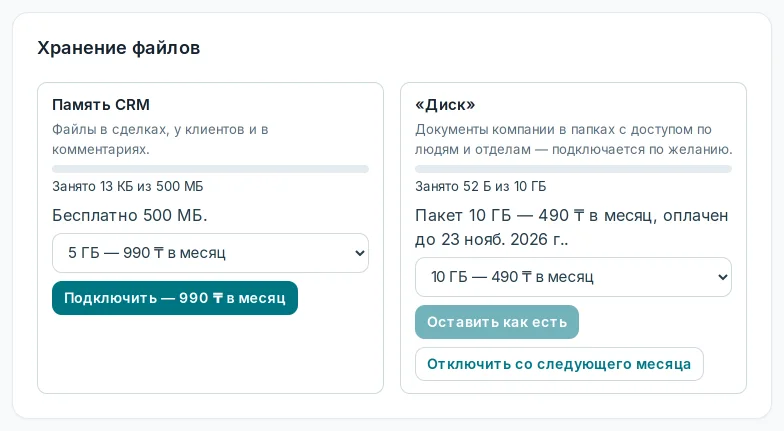This screenshot has height=431, width=784.
Task: Click the Память CRM usage progress bar
Action: 210,169
